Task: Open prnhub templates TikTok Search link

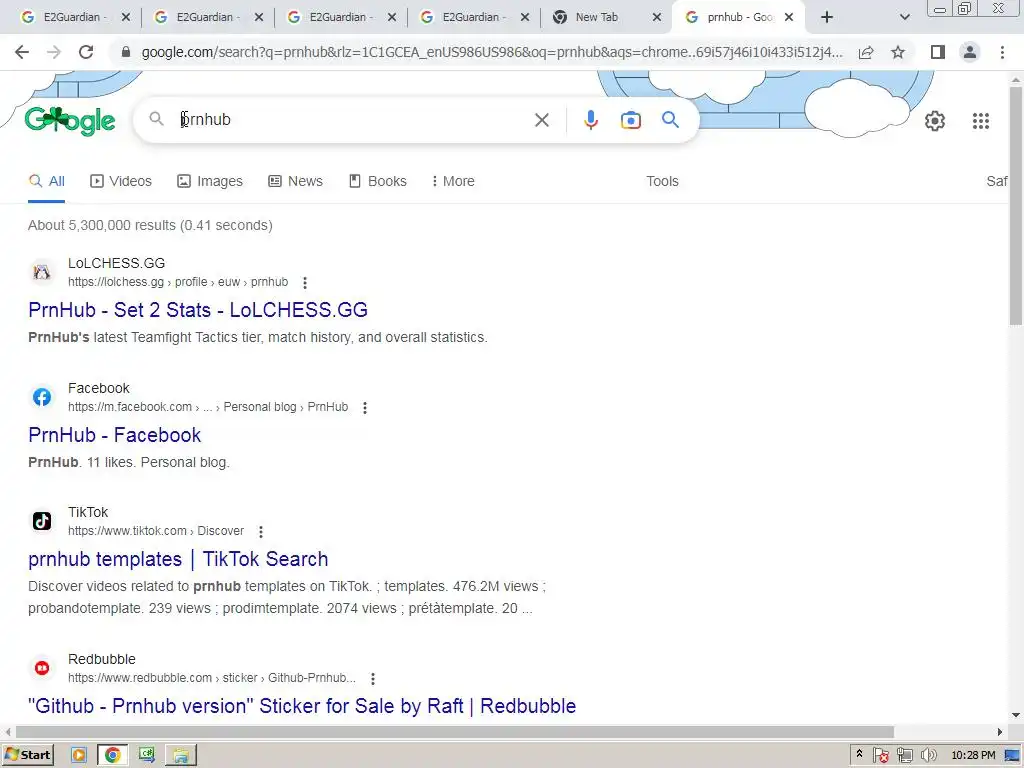Action: (x=178, y=560)
